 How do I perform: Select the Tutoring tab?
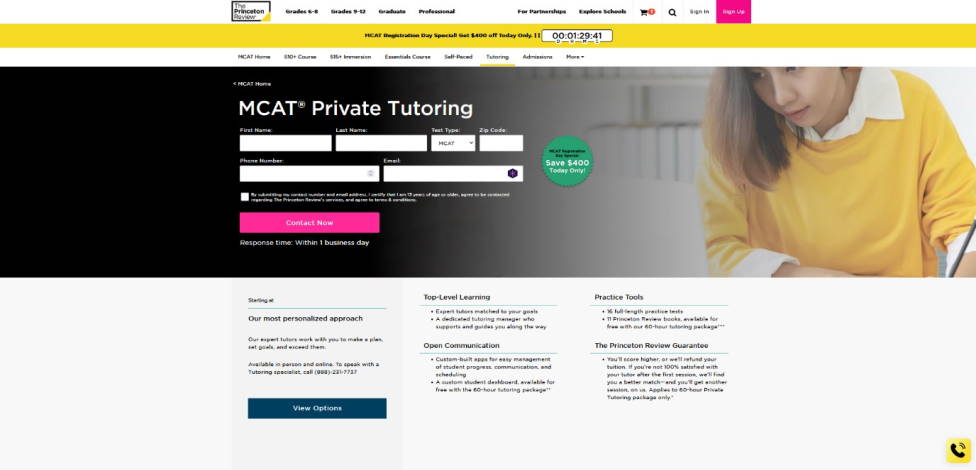click(497, 57)
